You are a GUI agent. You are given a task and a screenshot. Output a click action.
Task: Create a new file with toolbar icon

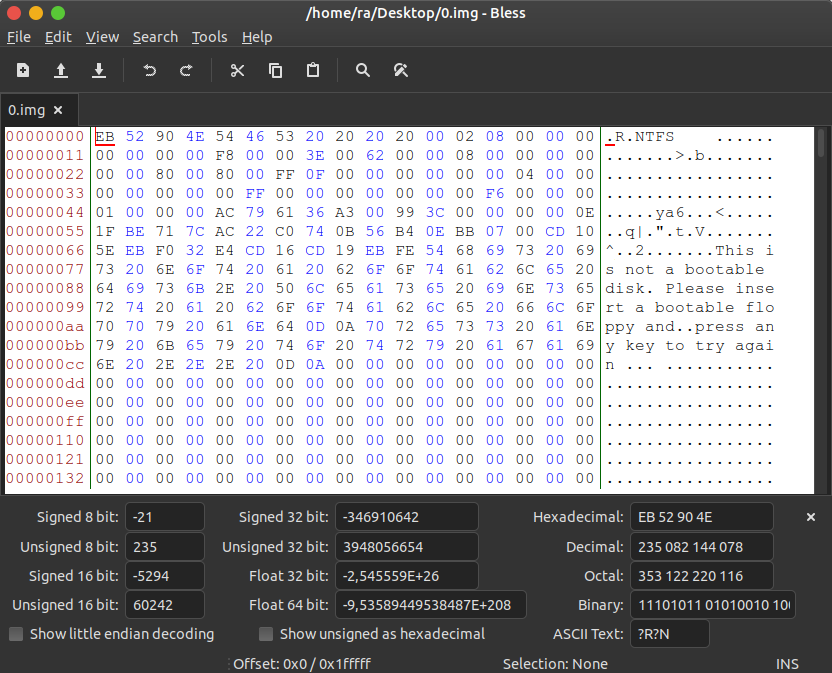point(23,70)
